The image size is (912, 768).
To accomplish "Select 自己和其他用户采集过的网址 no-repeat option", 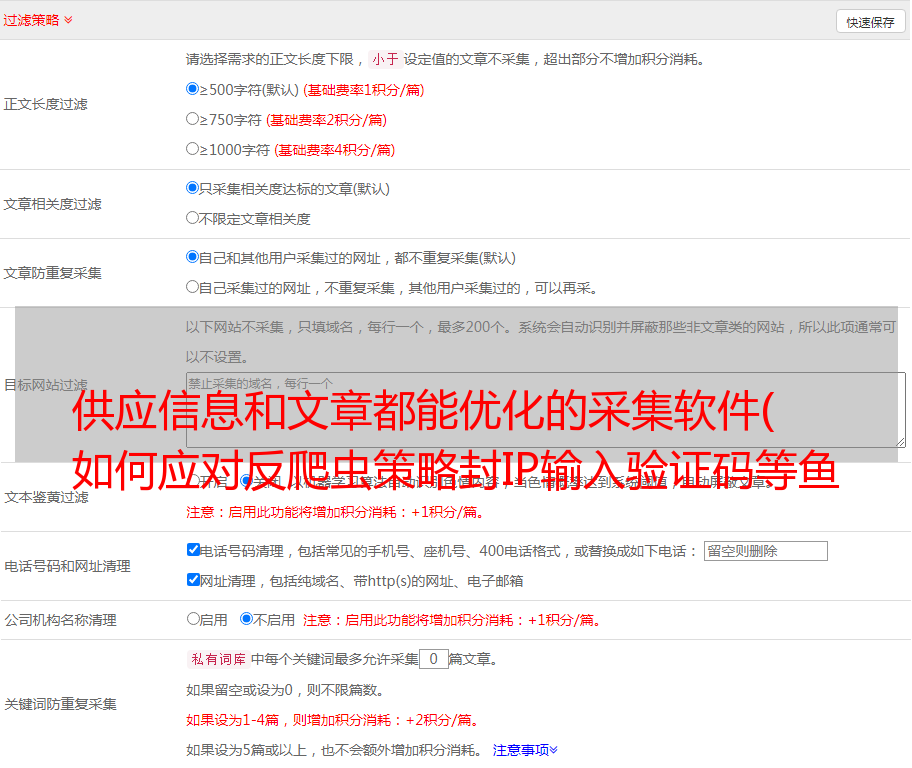I will (193, 257).
